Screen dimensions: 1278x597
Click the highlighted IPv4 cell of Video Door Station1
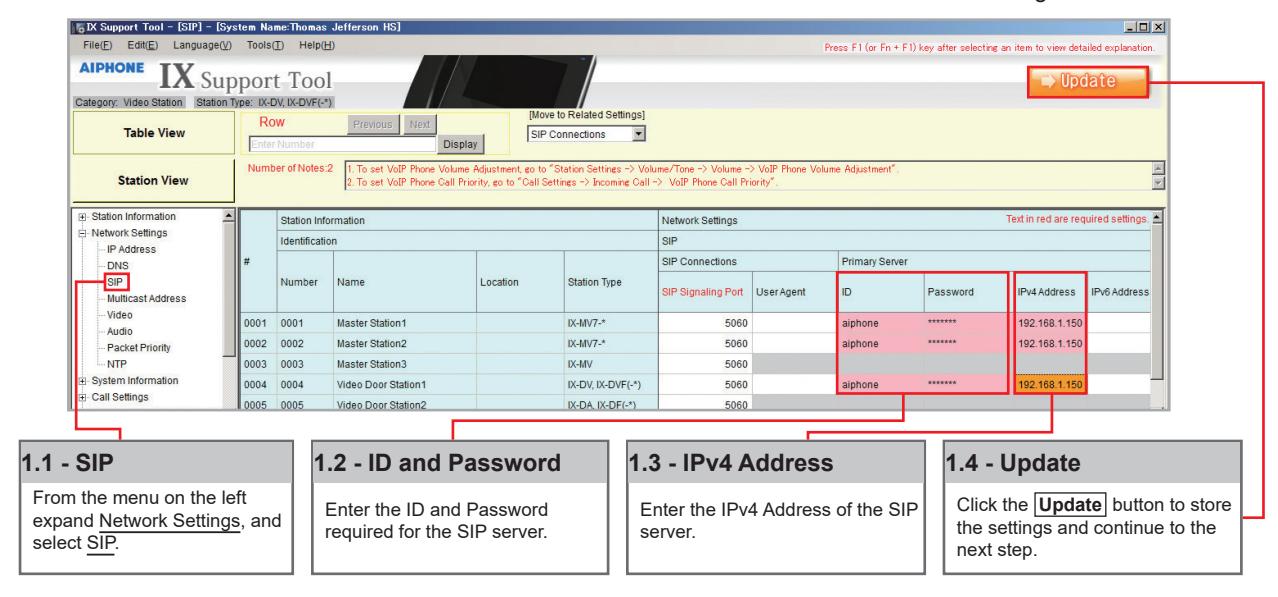[x=1049, y=382]
